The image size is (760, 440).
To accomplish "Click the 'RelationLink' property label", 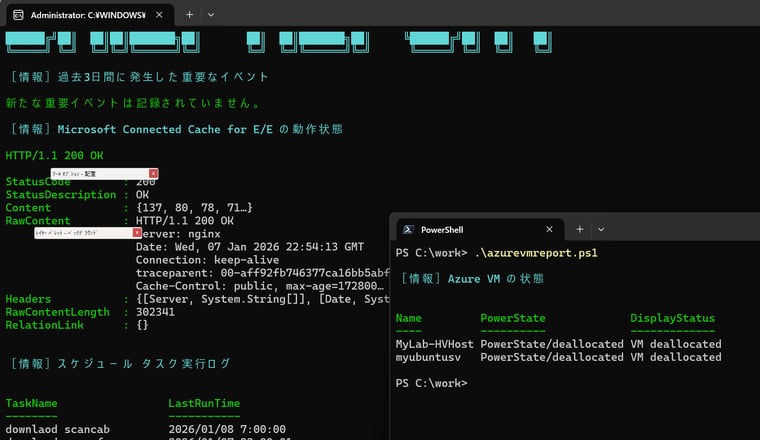I will click(x=44, y=325).
